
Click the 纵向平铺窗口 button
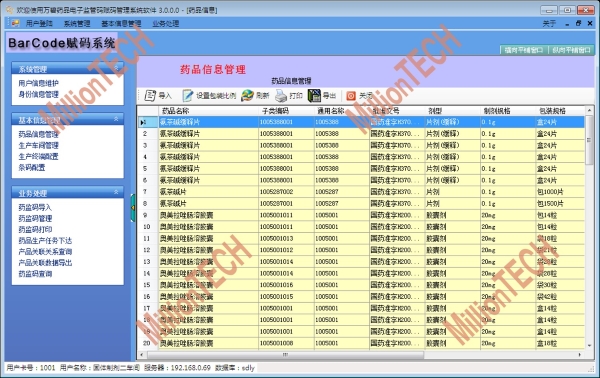(x=571, y=50)
